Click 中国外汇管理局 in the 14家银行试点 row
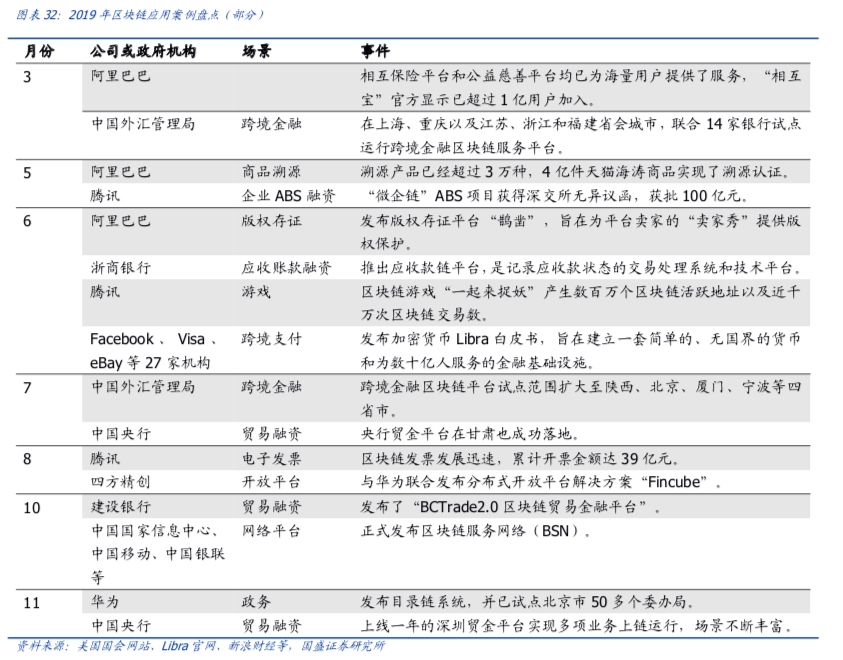 pos(143,124)
